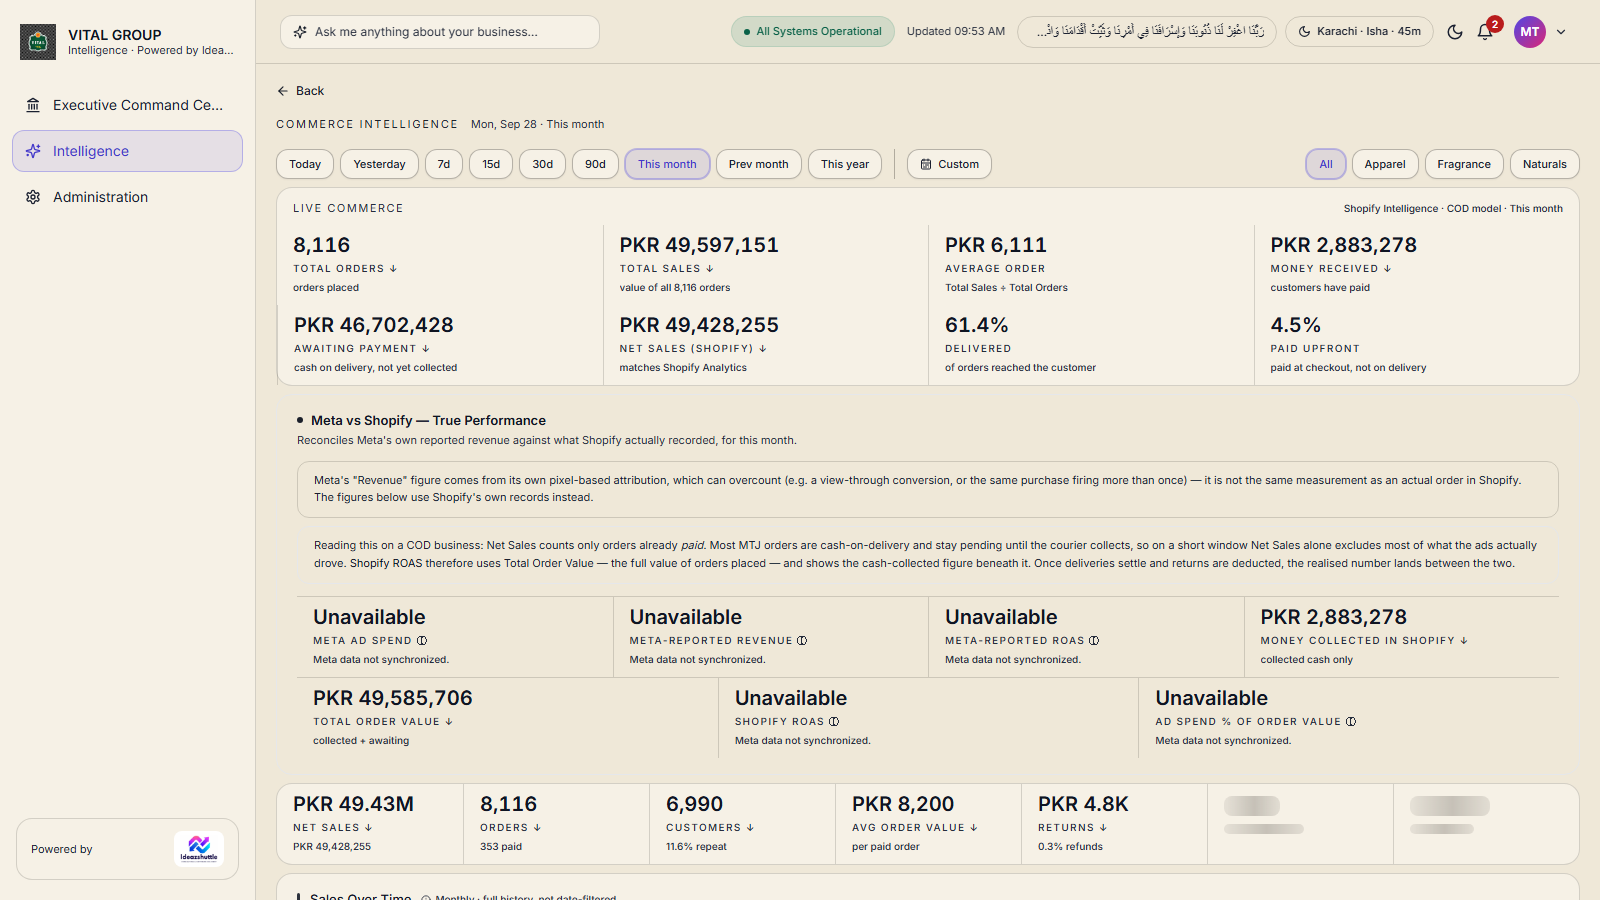Expand the Total Orders drill-down arrow
The image size is (1600, 900).
(x=393, y=269)
